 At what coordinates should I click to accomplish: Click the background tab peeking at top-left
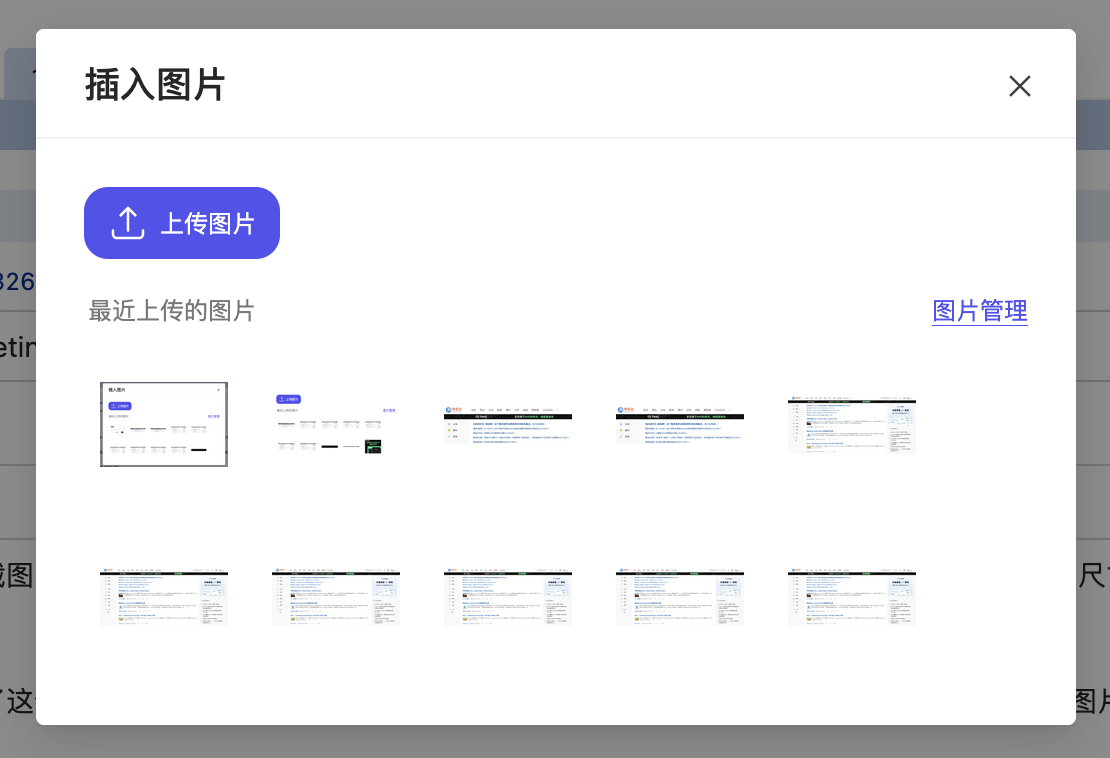(18, 70)
